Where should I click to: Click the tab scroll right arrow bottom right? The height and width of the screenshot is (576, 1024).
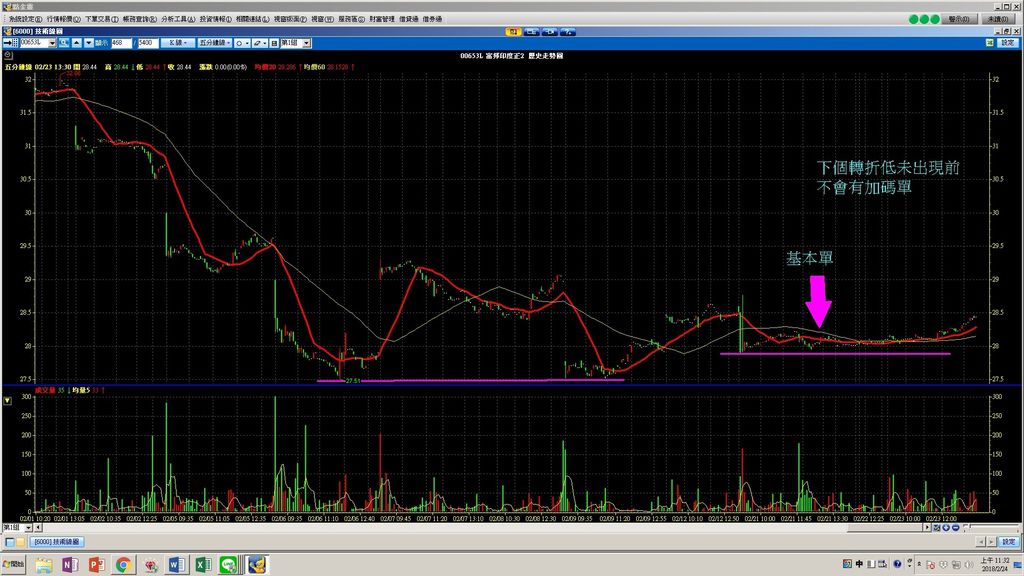991,541
